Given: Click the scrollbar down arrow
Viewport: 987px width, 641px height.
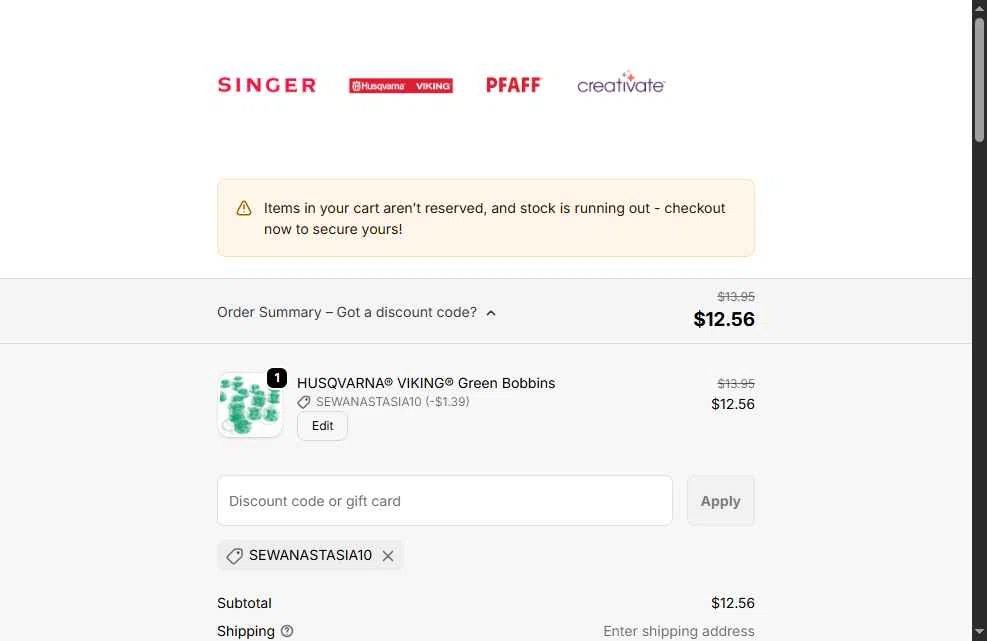Looking at the screenshot, I should (x=980, y=632).
